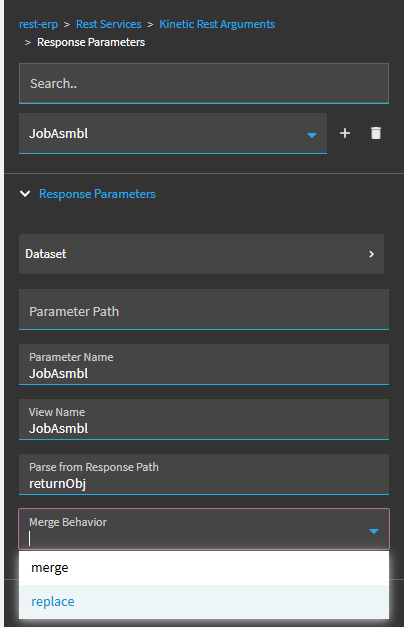Screen dimensions: 405x627
Task: Open Rest Services breadcrumb link
Action: 109,24
